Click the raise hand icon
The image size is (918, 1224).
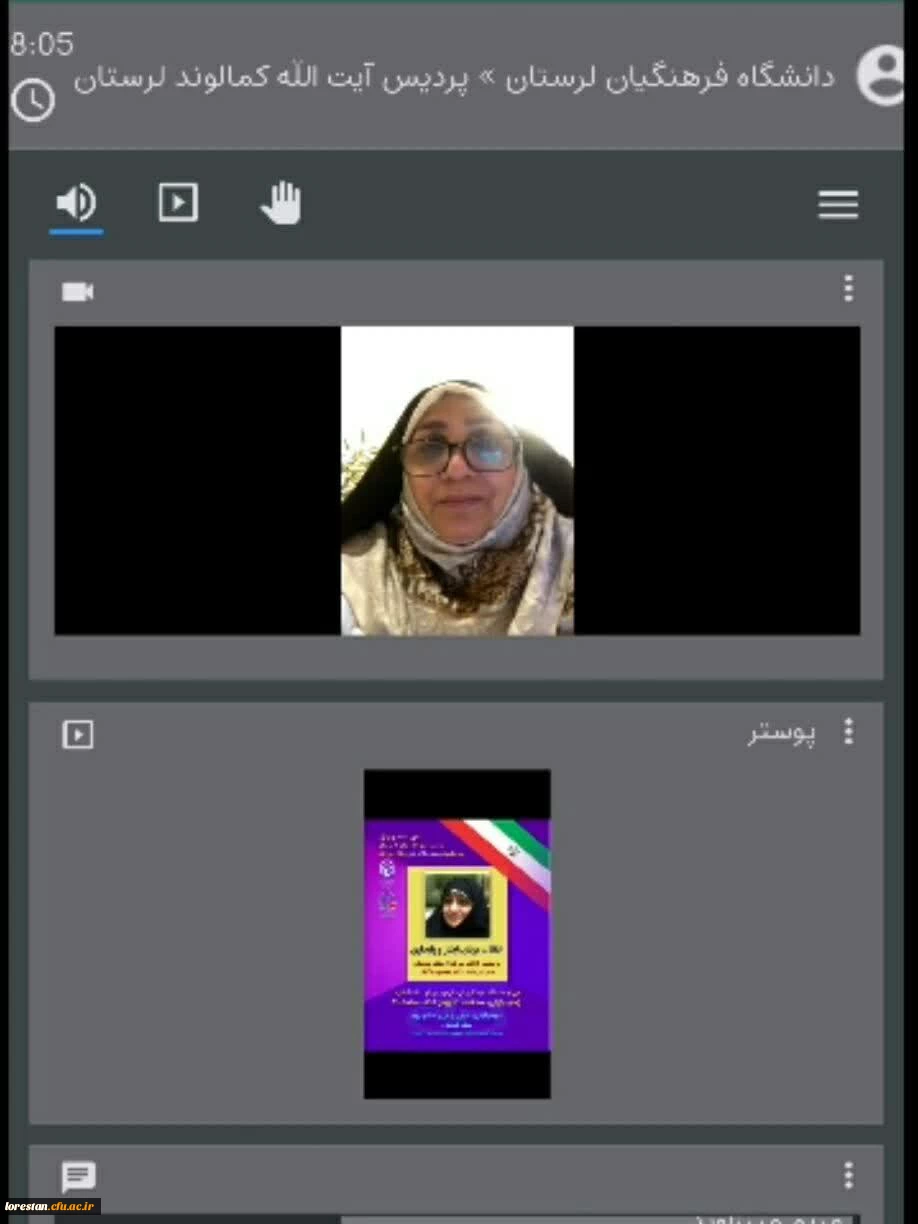pyautogui.click(x=281, y=203)
